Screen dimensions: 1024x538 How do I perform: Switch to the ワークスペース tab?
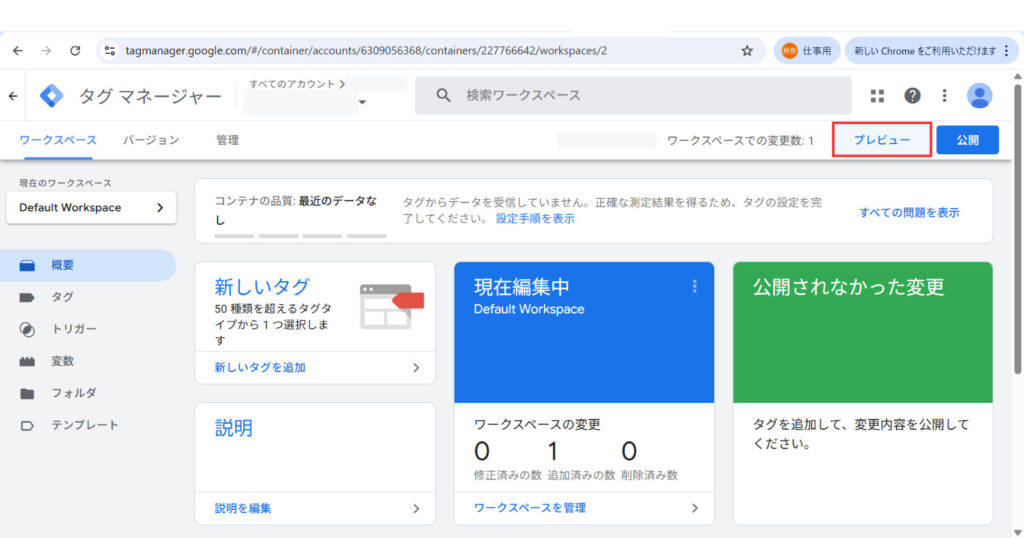(x=57, y=140)
